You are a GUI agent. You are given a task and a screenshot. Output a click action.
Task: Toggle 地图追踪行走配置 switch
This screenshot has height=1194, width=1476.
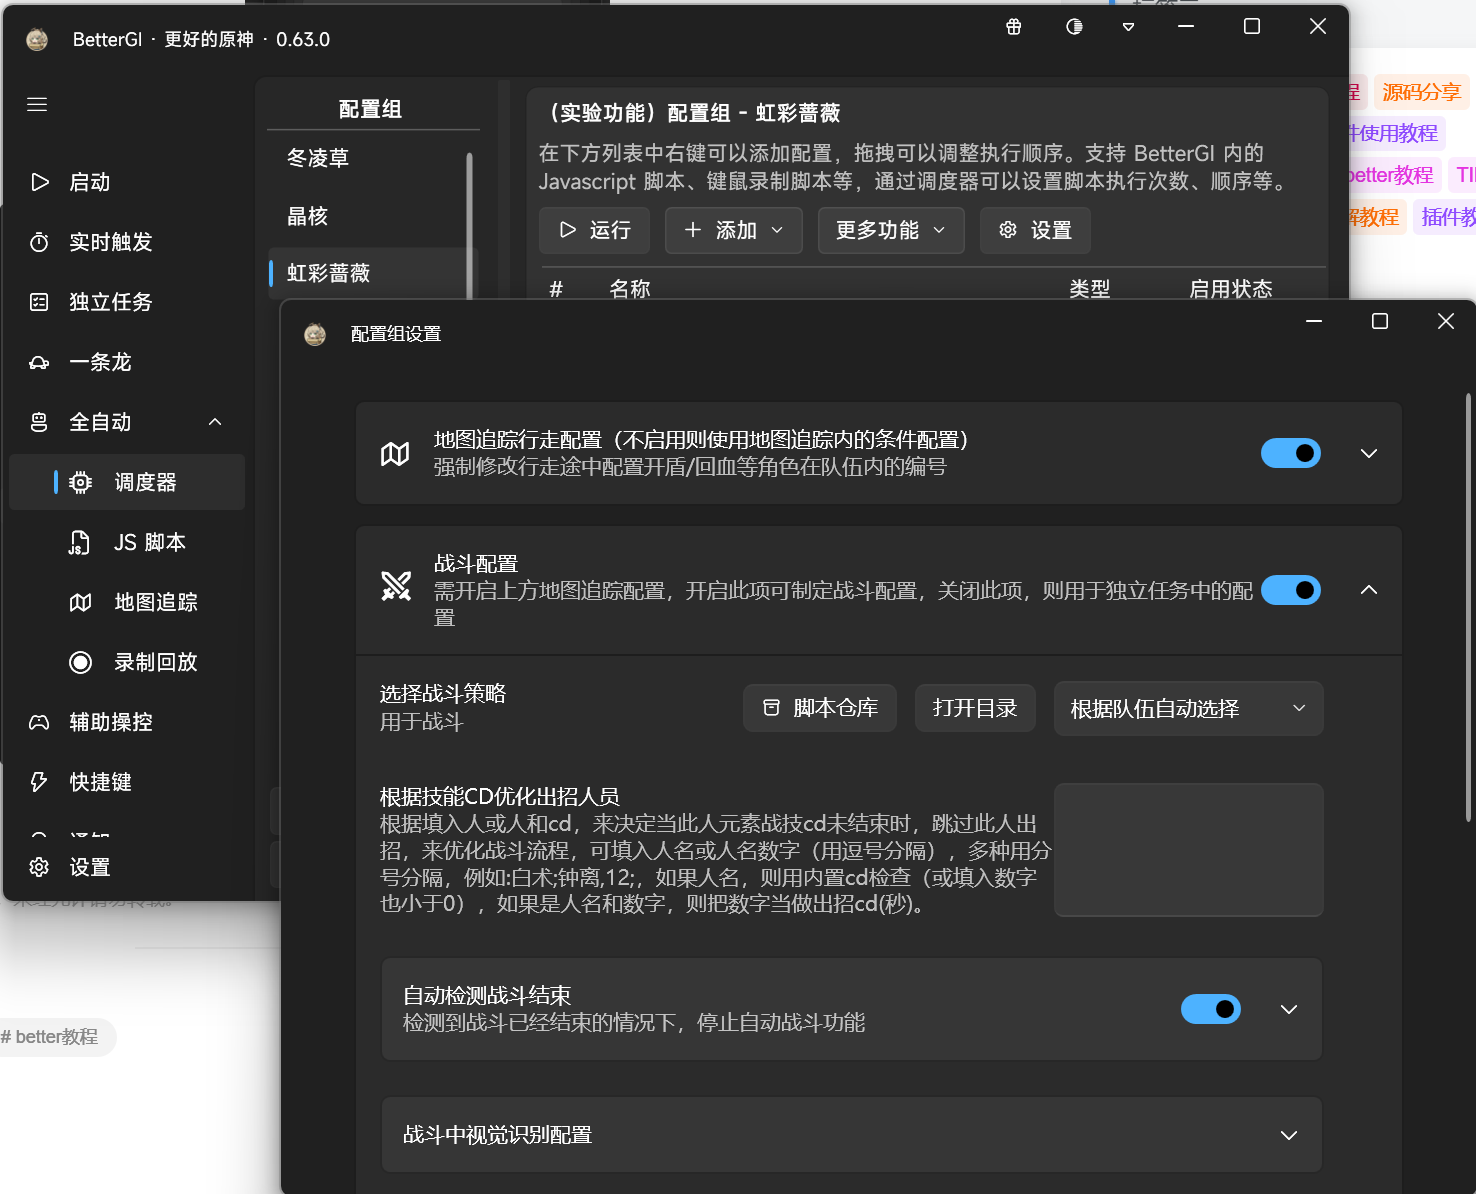click(x=1291, y=453)
